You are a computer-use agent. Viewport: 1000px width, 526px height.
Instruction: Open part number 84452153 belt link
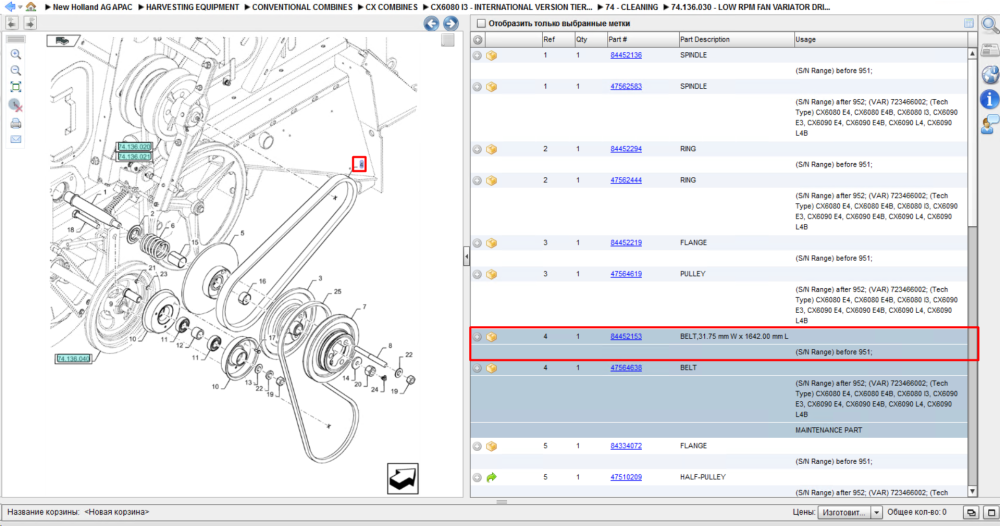click(626, 337)
